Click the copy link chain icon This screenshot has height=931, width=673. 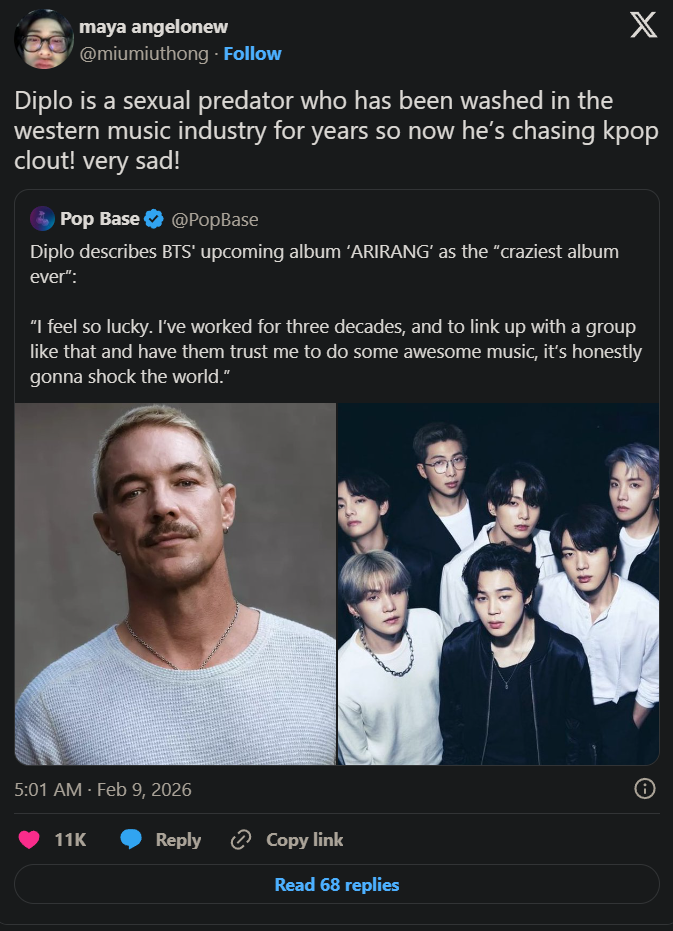(x=241, y=840)
